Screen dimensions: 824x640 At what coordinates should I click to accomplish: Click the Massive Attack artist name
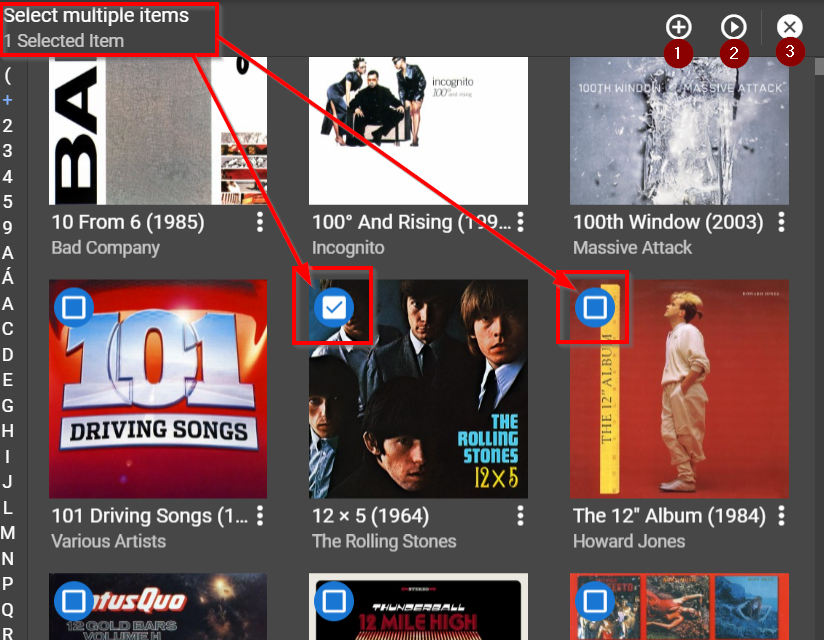[x=632, y=247]
